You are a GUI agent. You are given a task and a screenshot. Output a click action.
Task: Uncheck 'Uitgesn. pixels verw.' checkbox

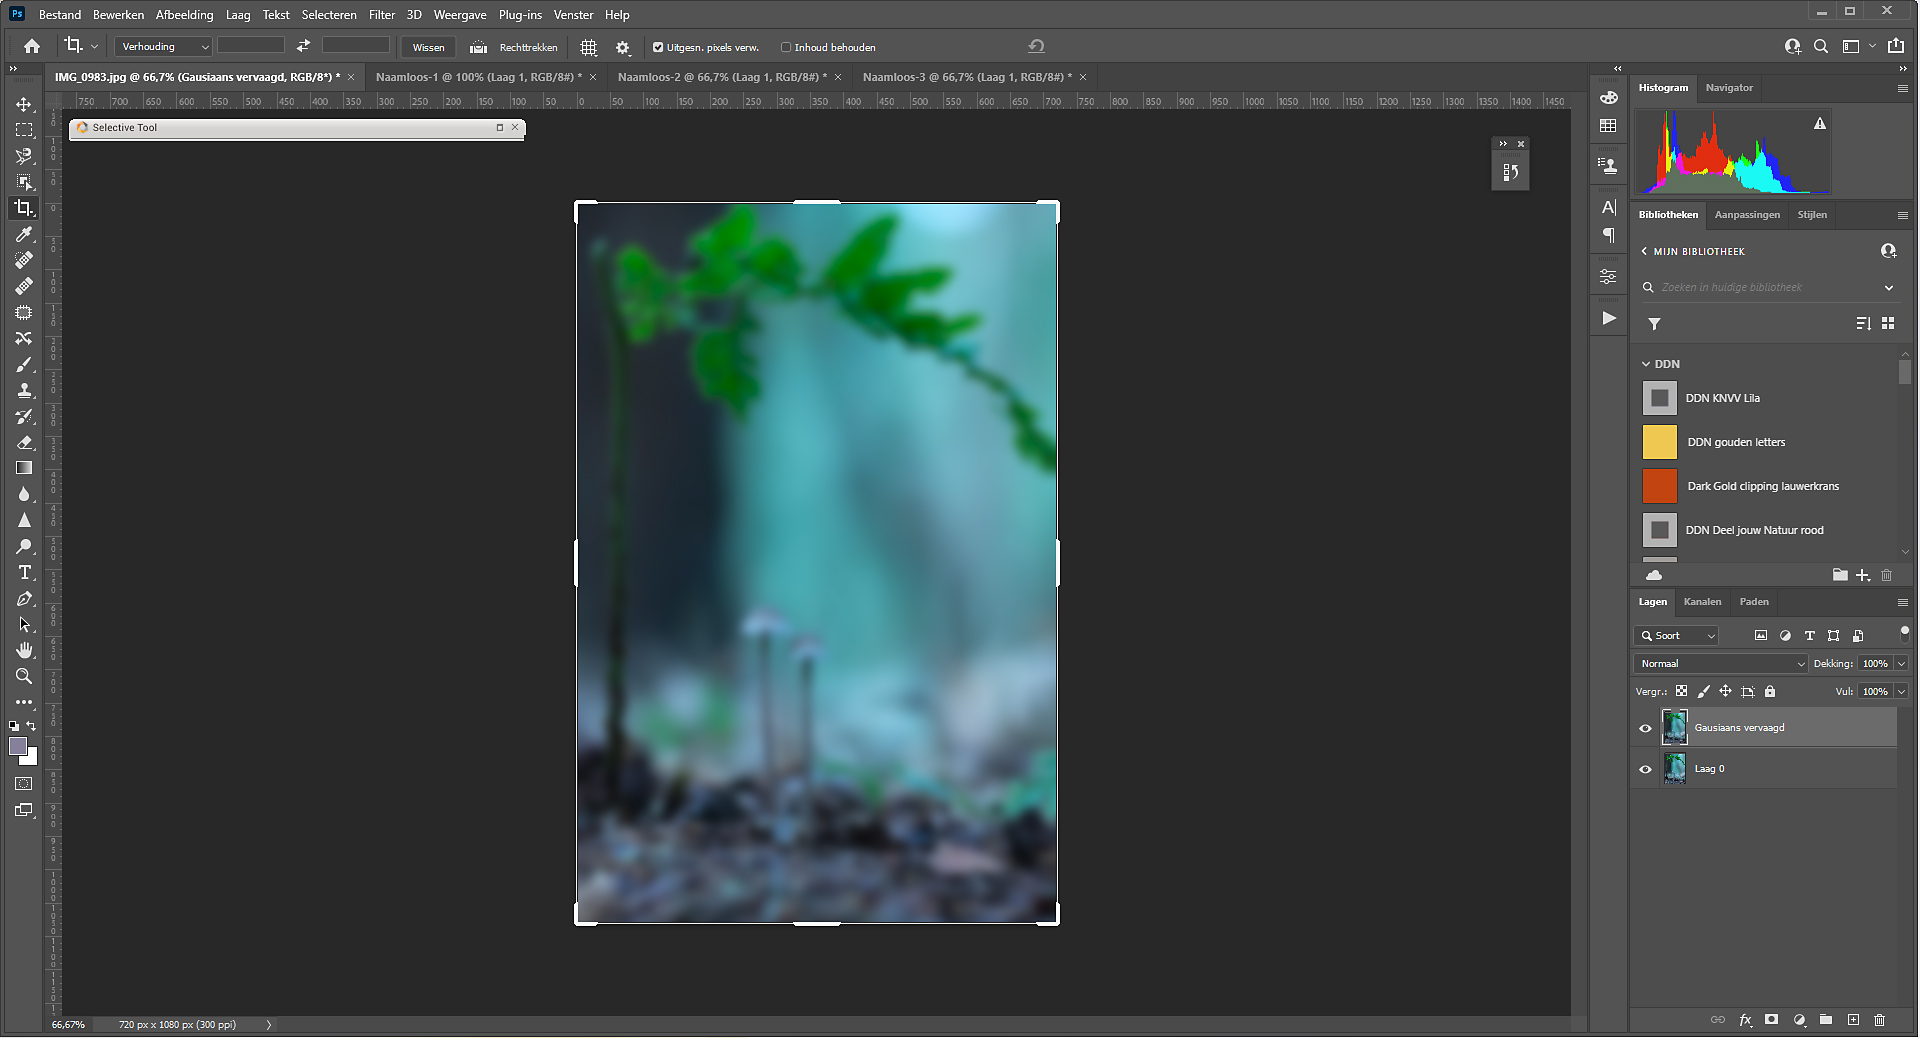tap(658, 47)
